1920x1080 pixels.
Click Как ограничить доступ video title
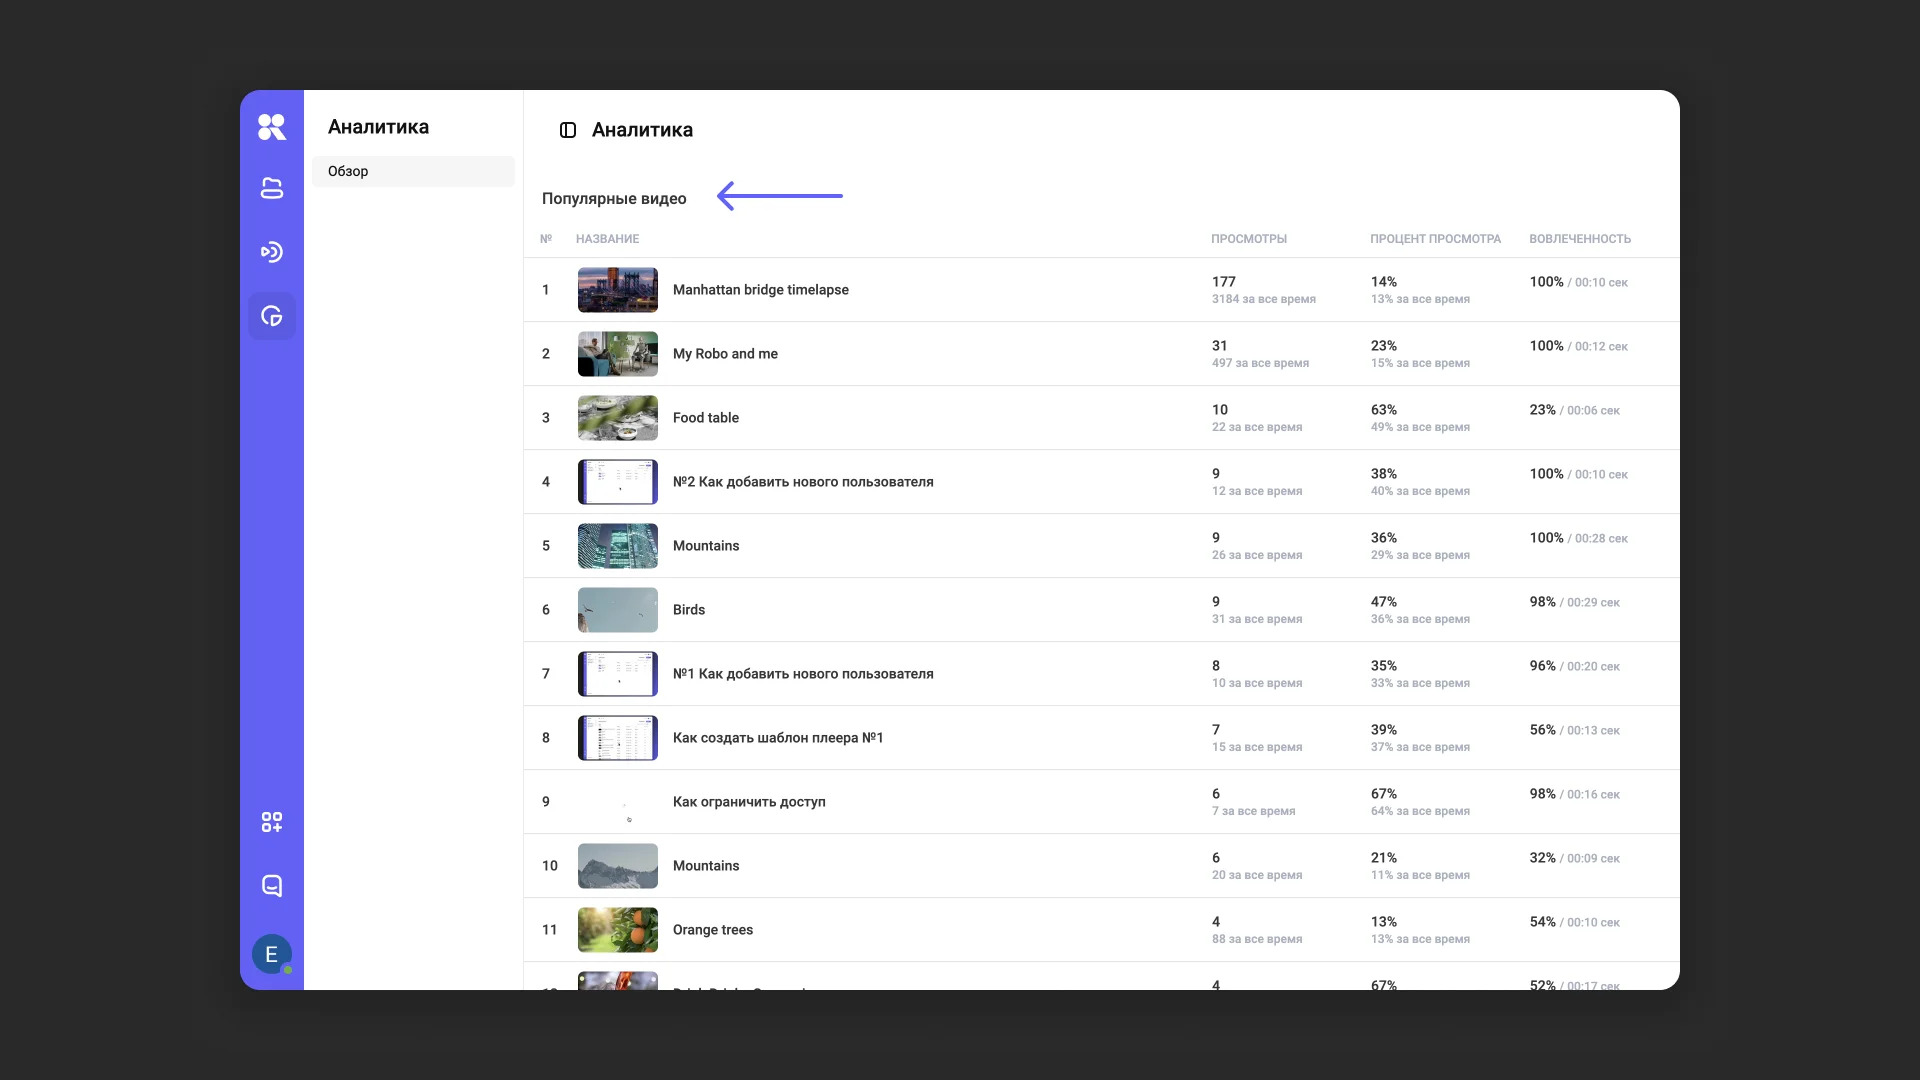[x=749, y=802]
